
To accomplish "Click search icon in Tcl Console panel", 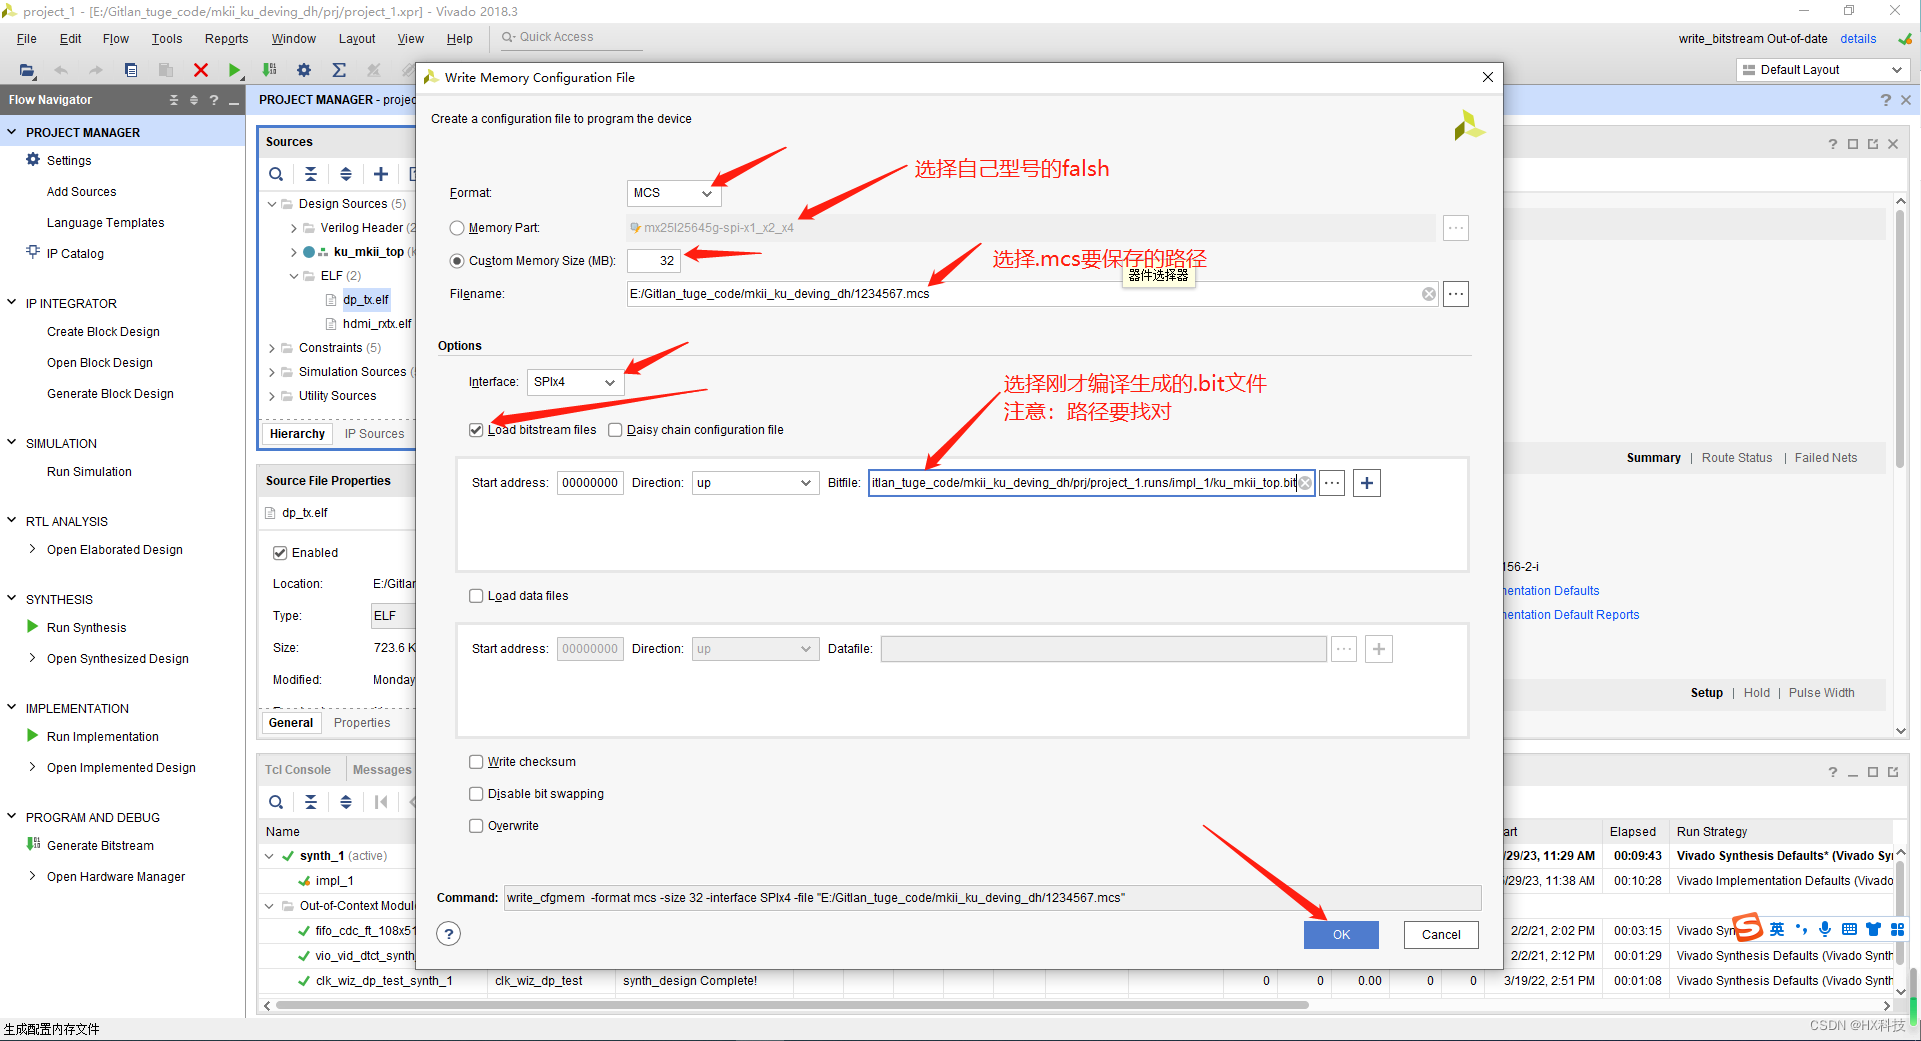I will tap(276, 802).
